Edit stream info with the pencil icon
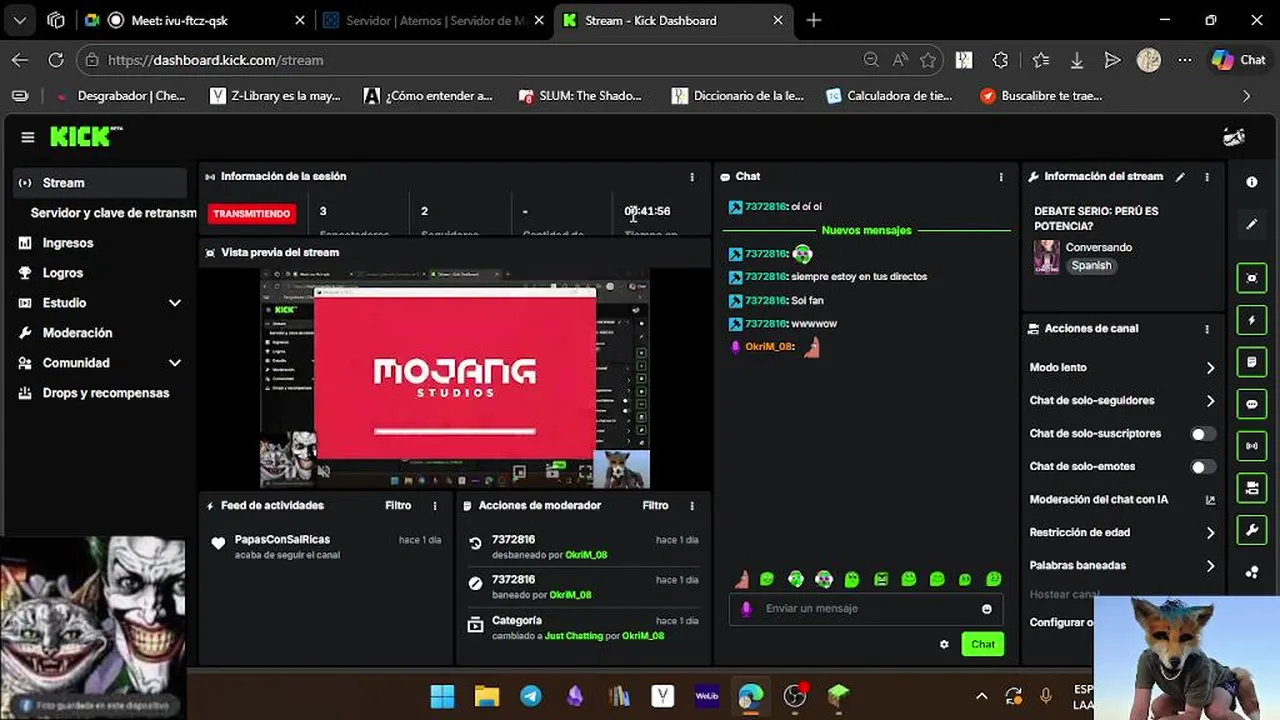 point(1180,177)
